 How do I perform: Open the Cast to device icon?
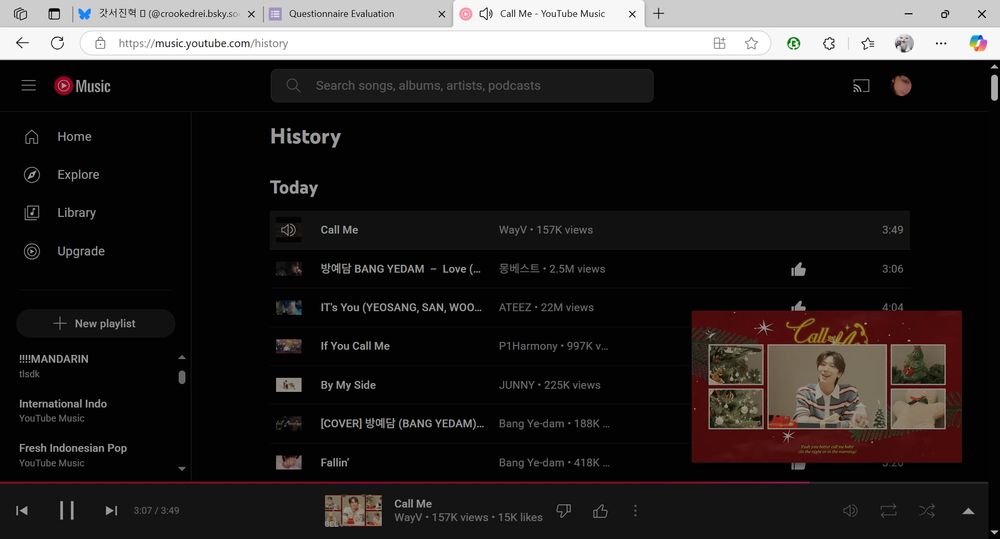pos(861,85)
